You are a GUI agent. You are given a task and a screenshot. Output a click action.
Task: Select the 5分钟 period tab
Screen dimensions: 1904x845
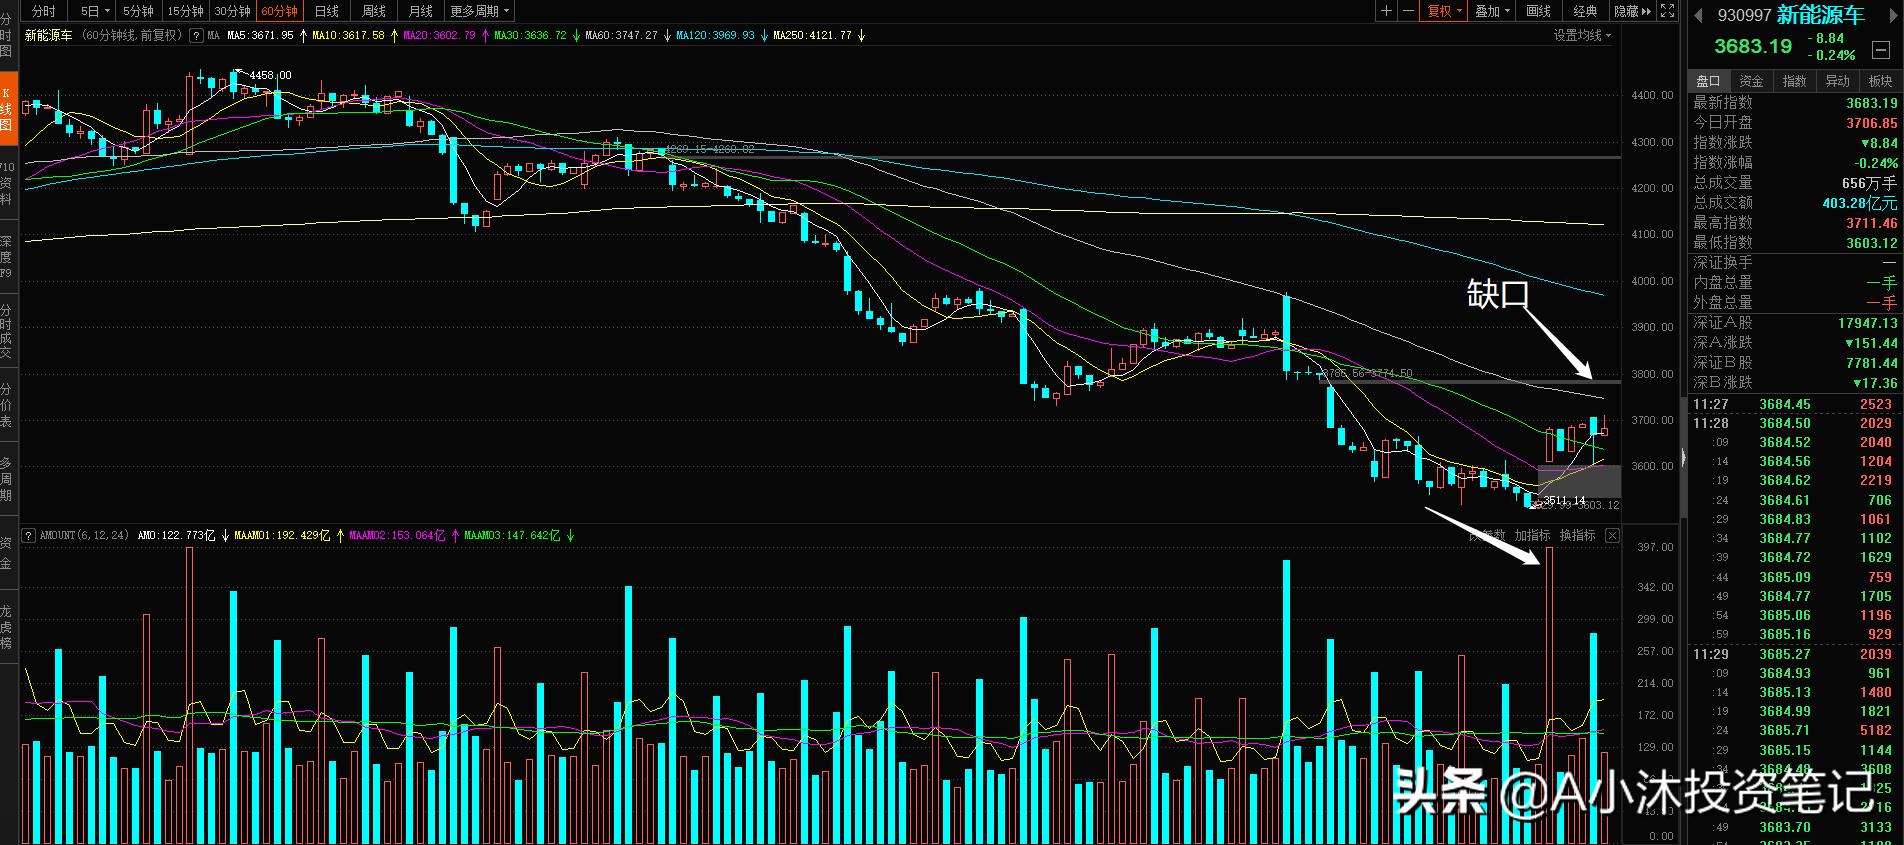[x=138, y=11]
